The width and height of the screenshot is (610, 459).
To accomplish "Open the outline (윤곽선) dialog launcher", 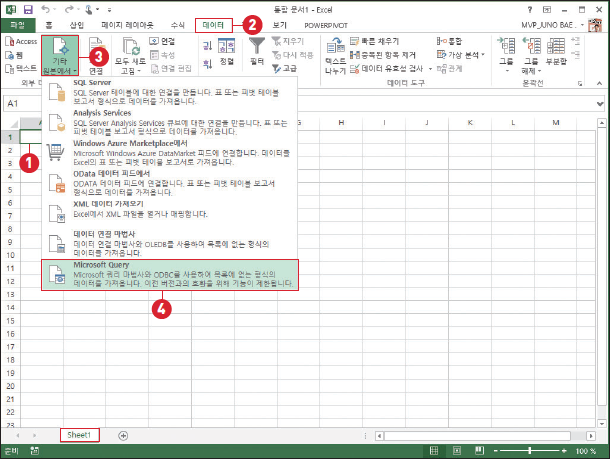I will pos(580,83).
